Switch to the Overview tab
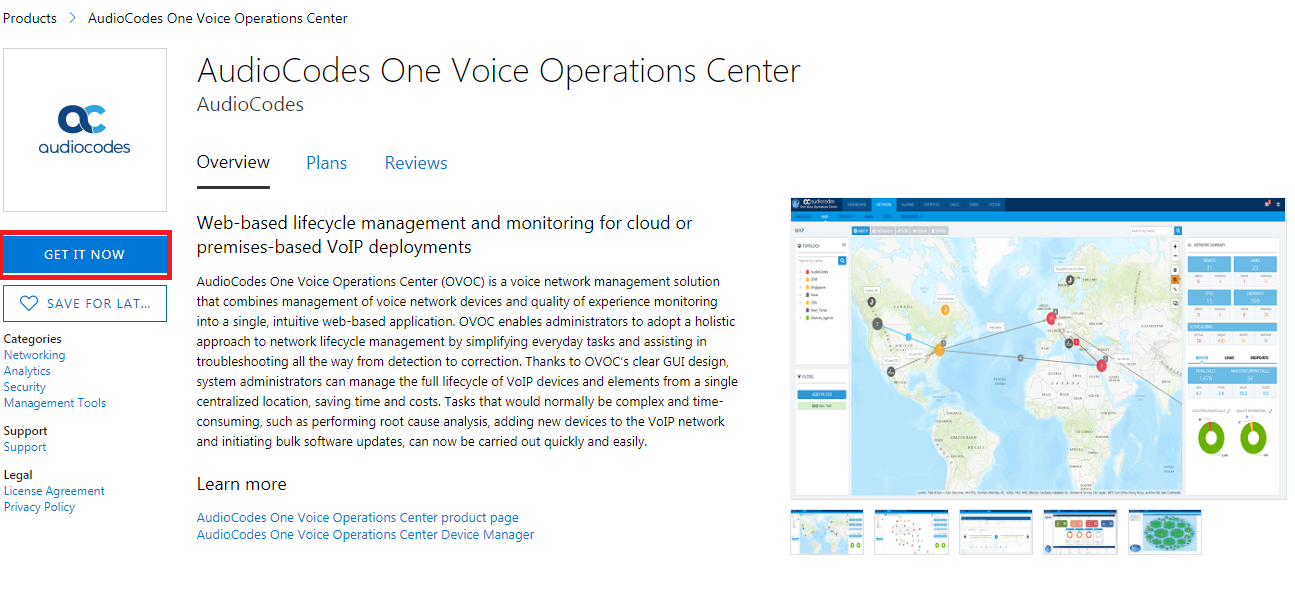 (233, 163)
